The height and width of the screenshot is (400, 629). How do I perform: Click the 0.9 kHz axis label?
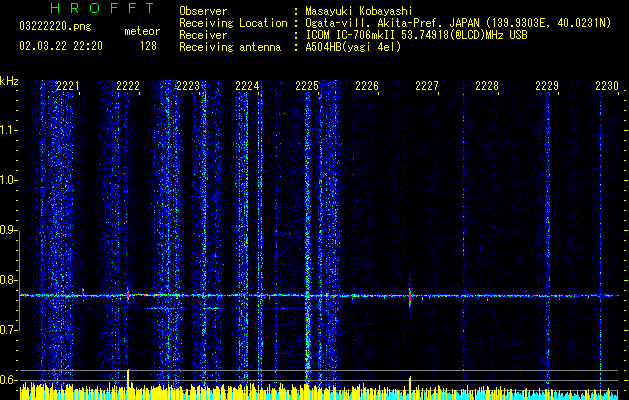9,230
